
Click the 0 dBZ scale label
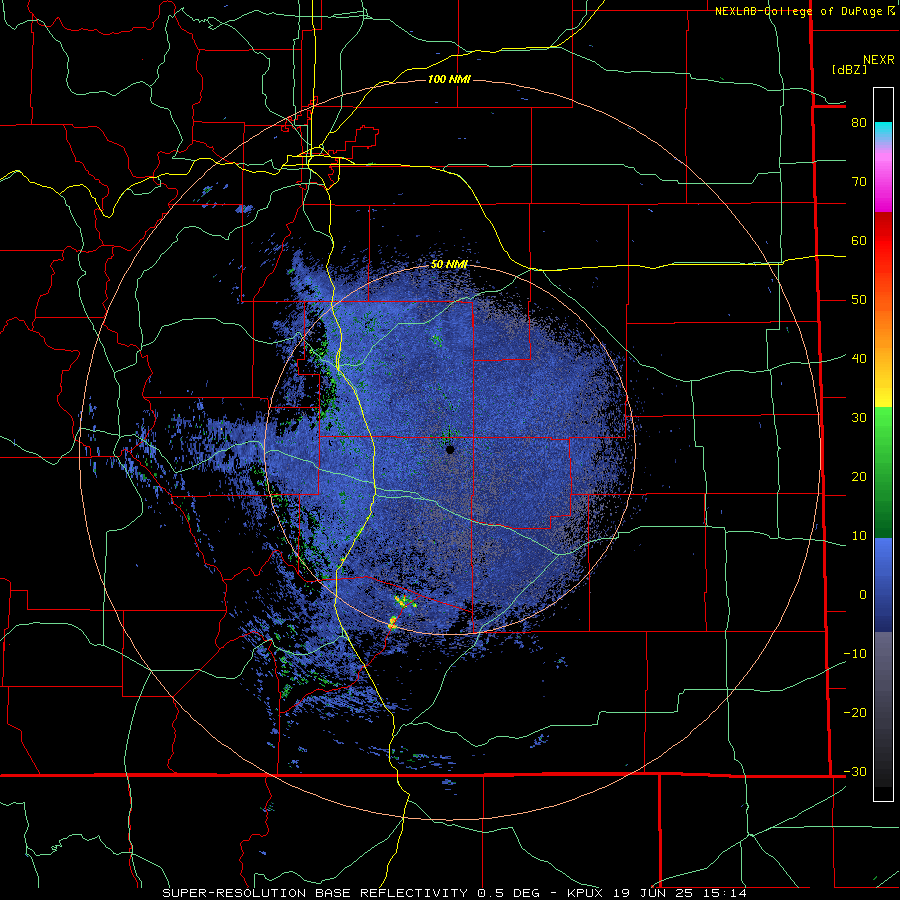pyautogui.click(x=863, y=595)
